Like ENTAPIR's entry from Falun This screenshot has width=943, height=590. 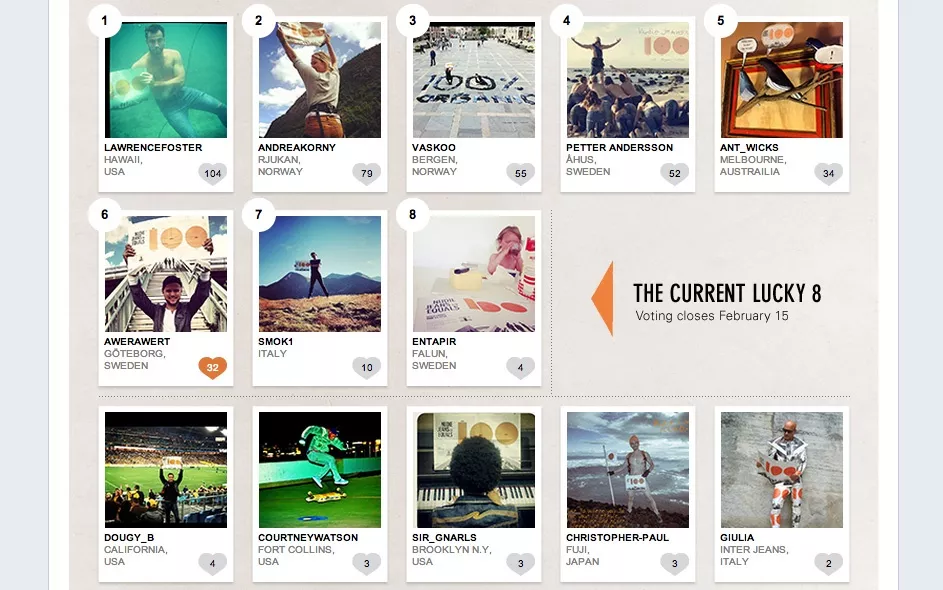(521, 367)
